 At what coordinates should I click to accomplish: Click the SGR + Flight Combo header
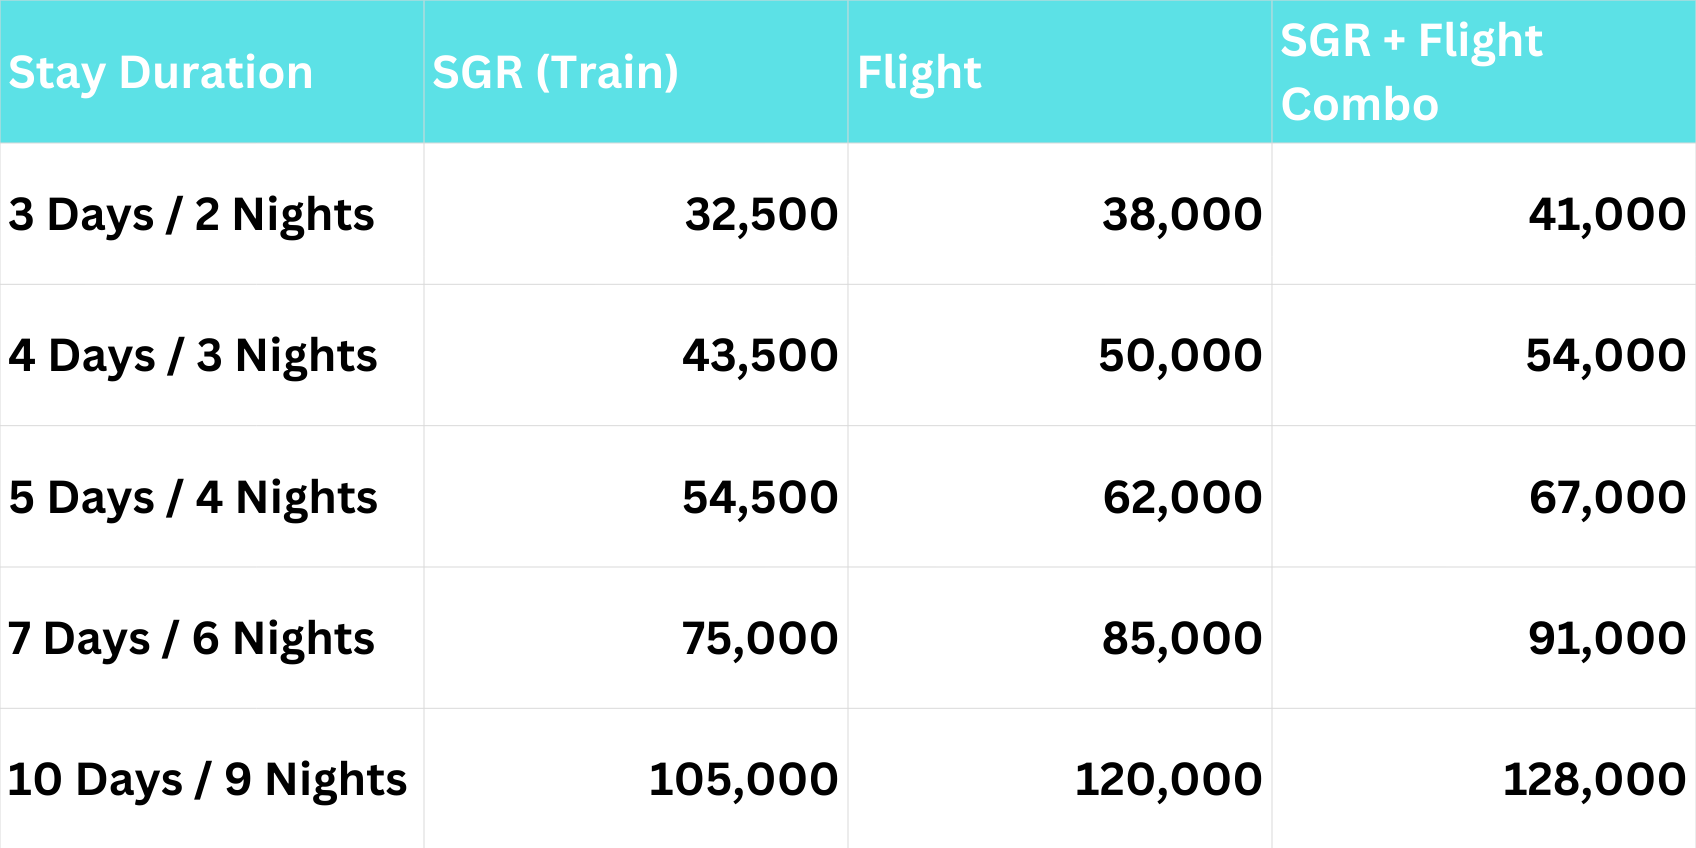click(1411, 72)
